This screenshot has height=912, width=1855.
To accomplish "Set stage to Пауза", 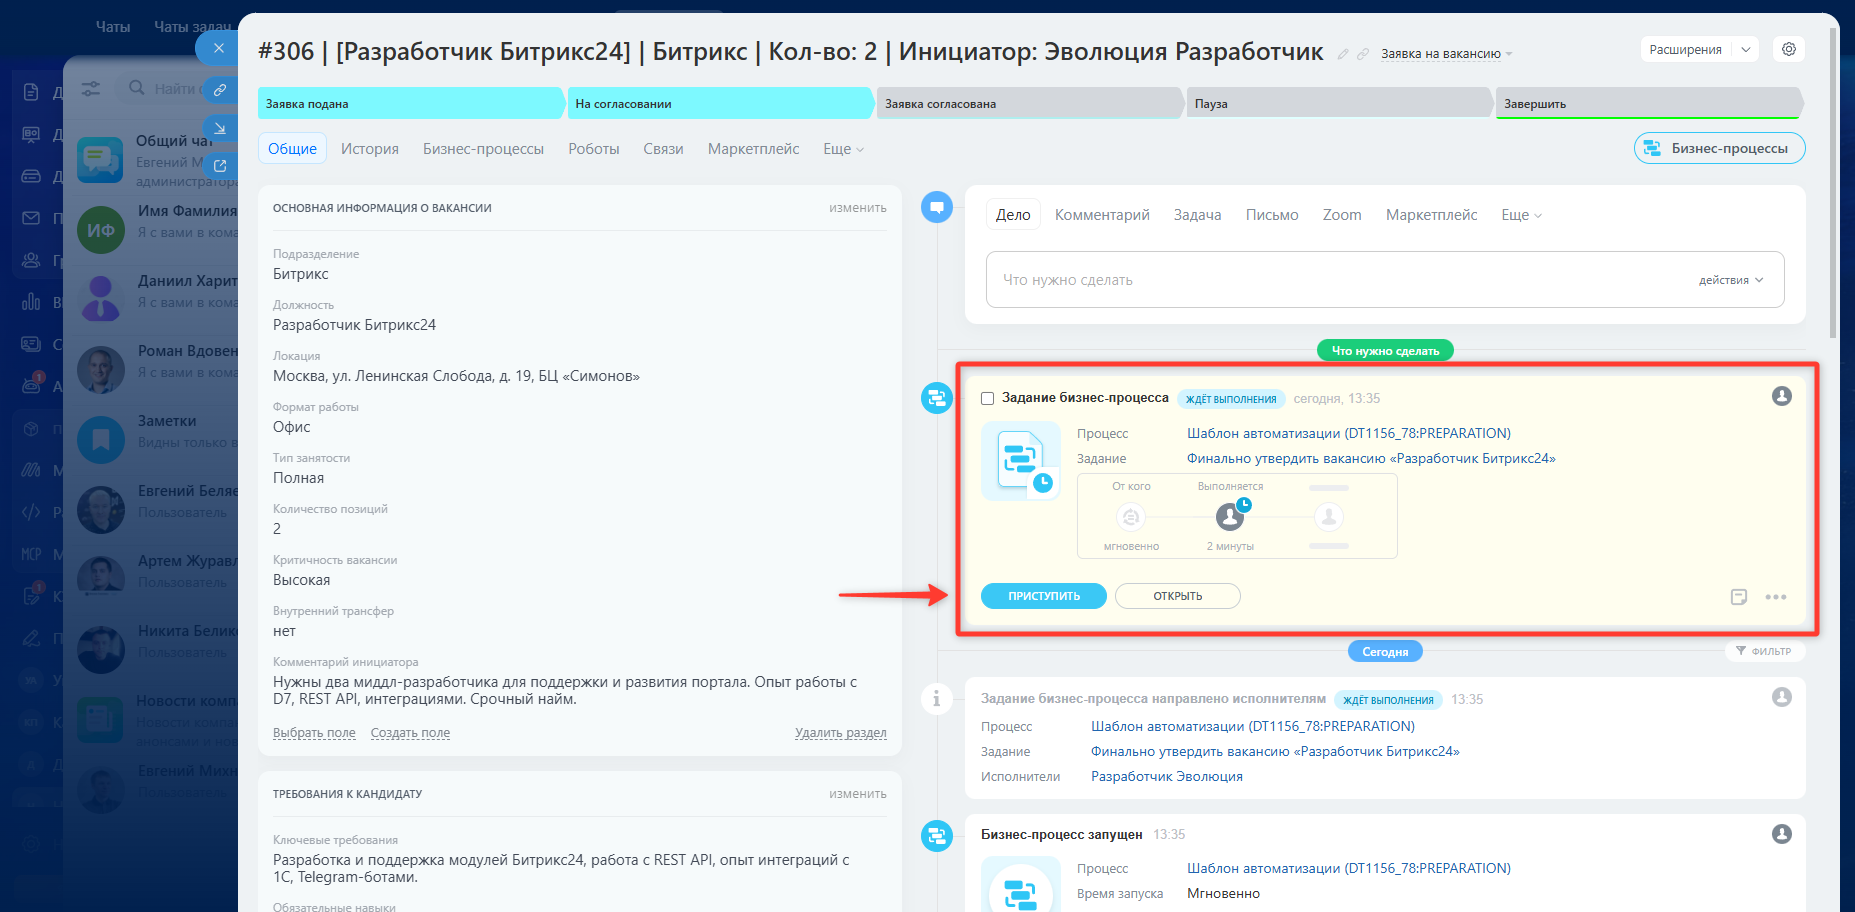I will pyautogui.click(x=1339, y=103).
